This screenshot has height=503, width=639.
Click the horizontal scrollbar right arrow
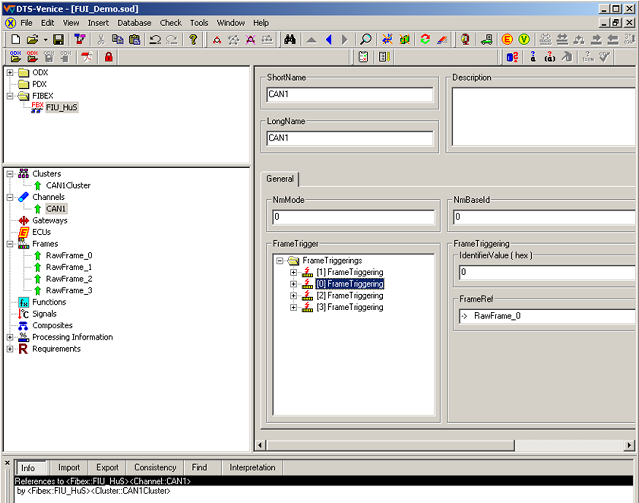click(x=630, y=445)
